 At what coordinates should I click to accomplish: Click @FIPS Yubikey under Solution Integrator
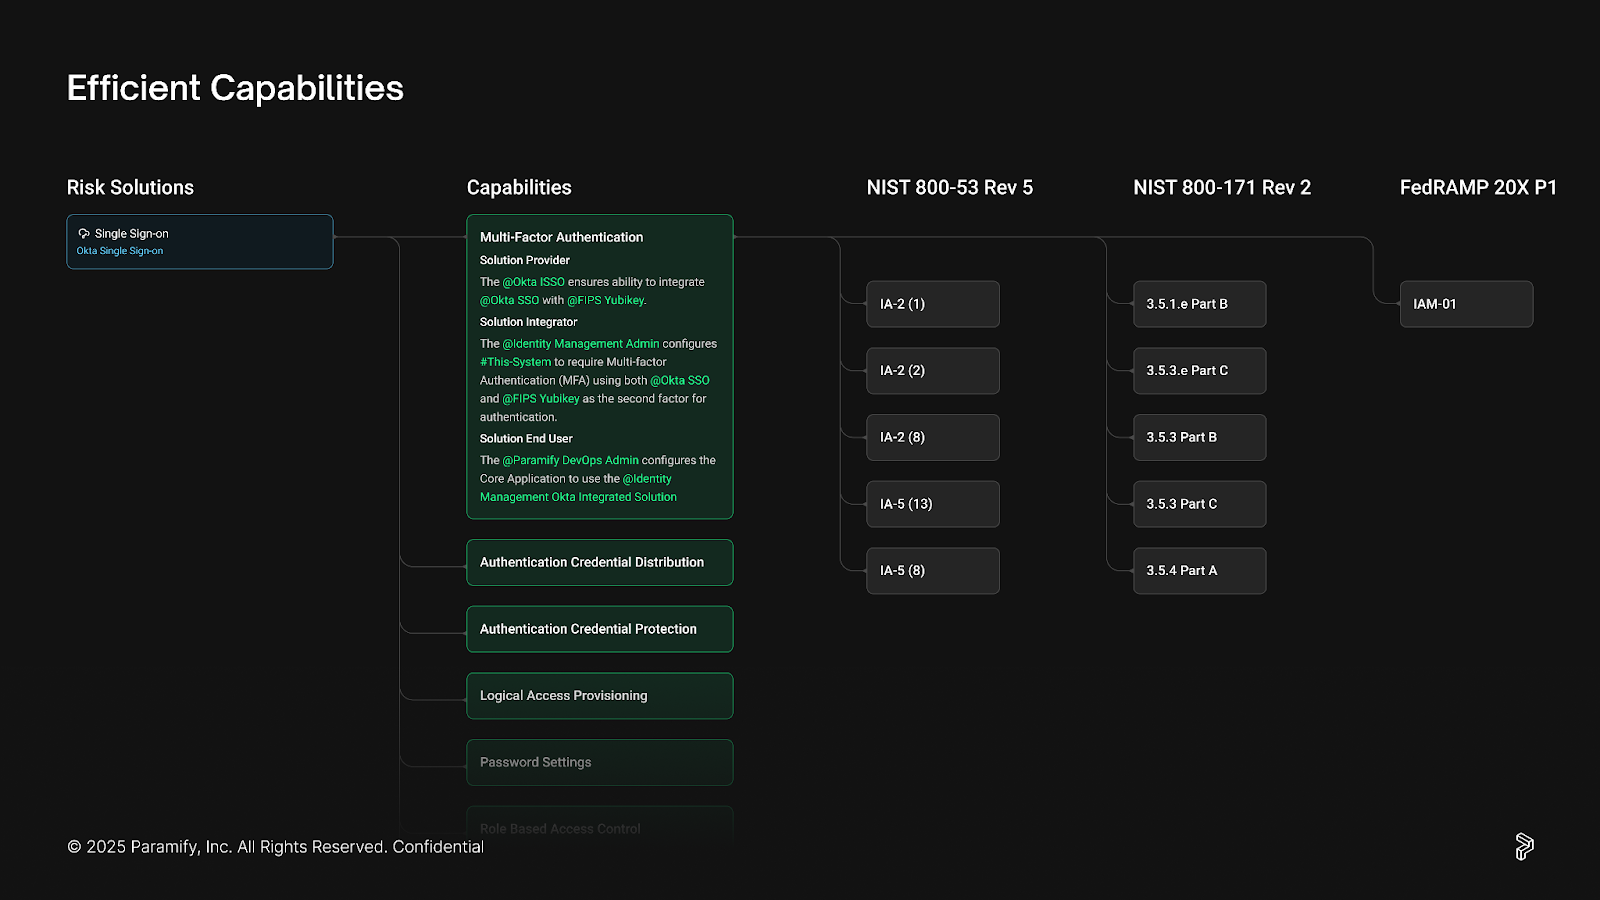click(x=541, y=398)
